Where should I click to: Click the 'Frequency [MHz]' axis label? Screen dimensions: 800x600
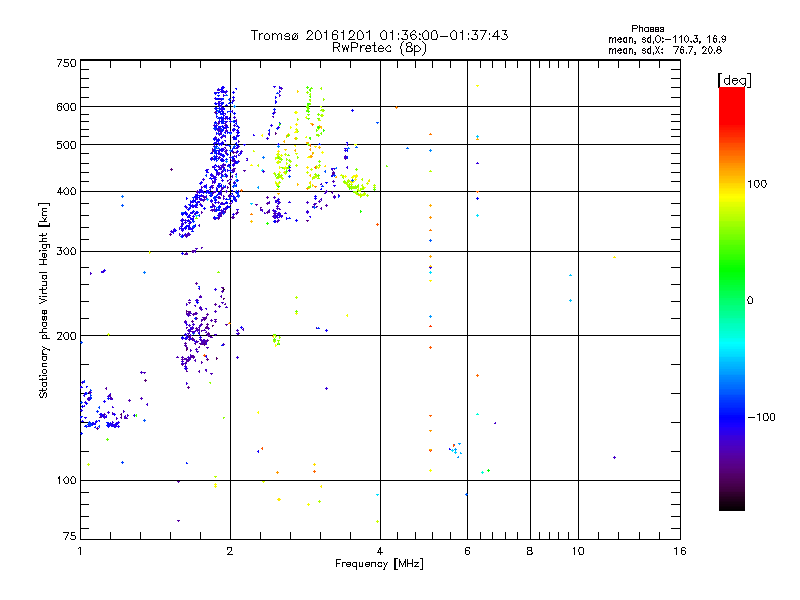(379, 564)
